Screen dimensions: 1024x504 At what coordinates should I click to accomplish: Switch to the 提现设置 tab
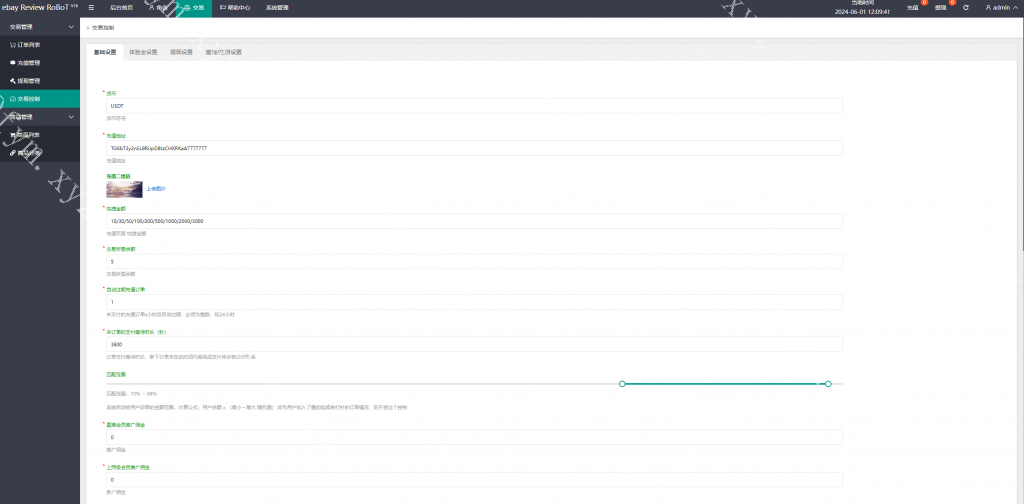point(182,52)
